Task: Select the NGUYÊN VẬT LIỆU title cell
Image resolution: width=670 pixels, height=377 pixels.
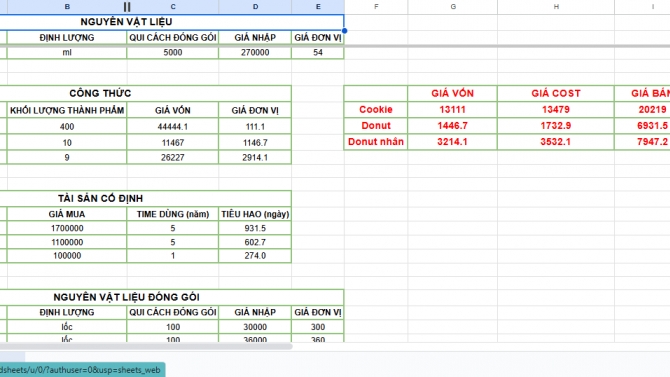Action: click(x=172, y=22)
